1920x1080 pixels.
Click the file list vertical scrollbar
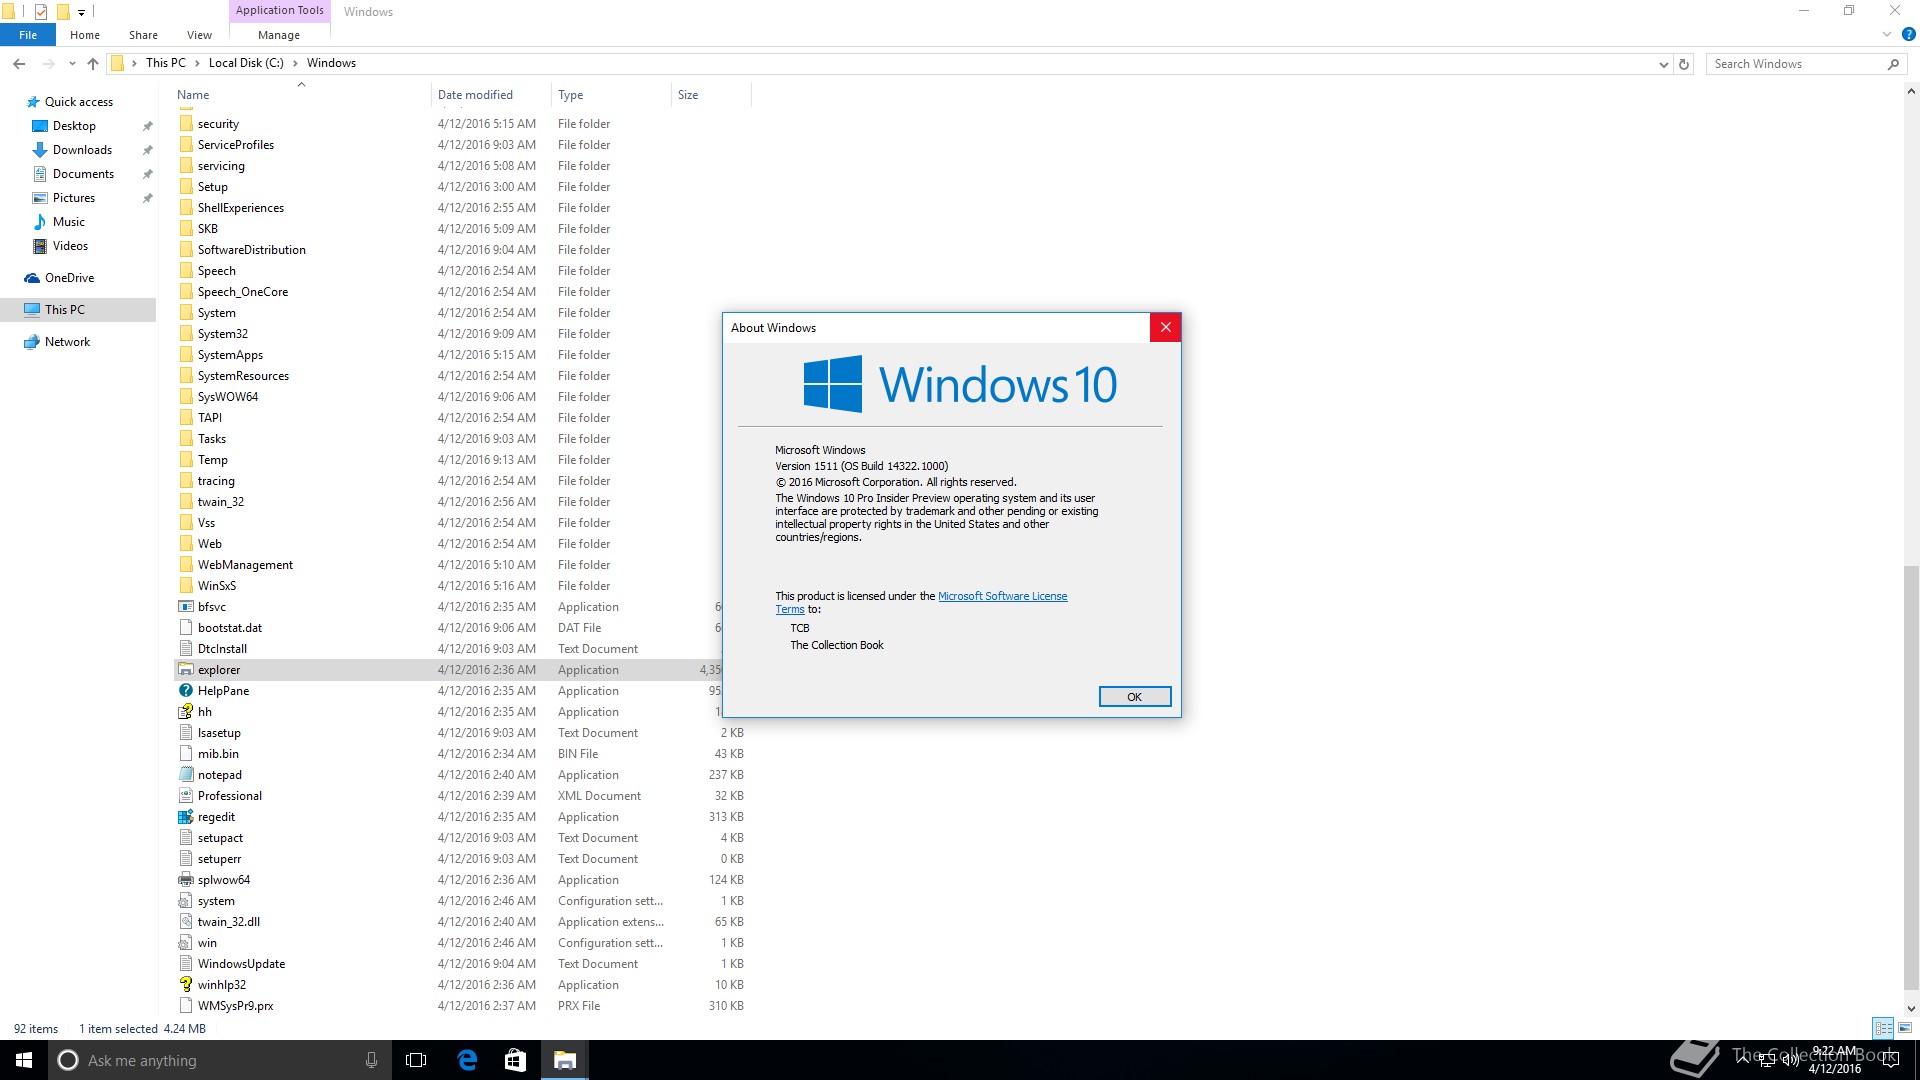pos(1911,777)
